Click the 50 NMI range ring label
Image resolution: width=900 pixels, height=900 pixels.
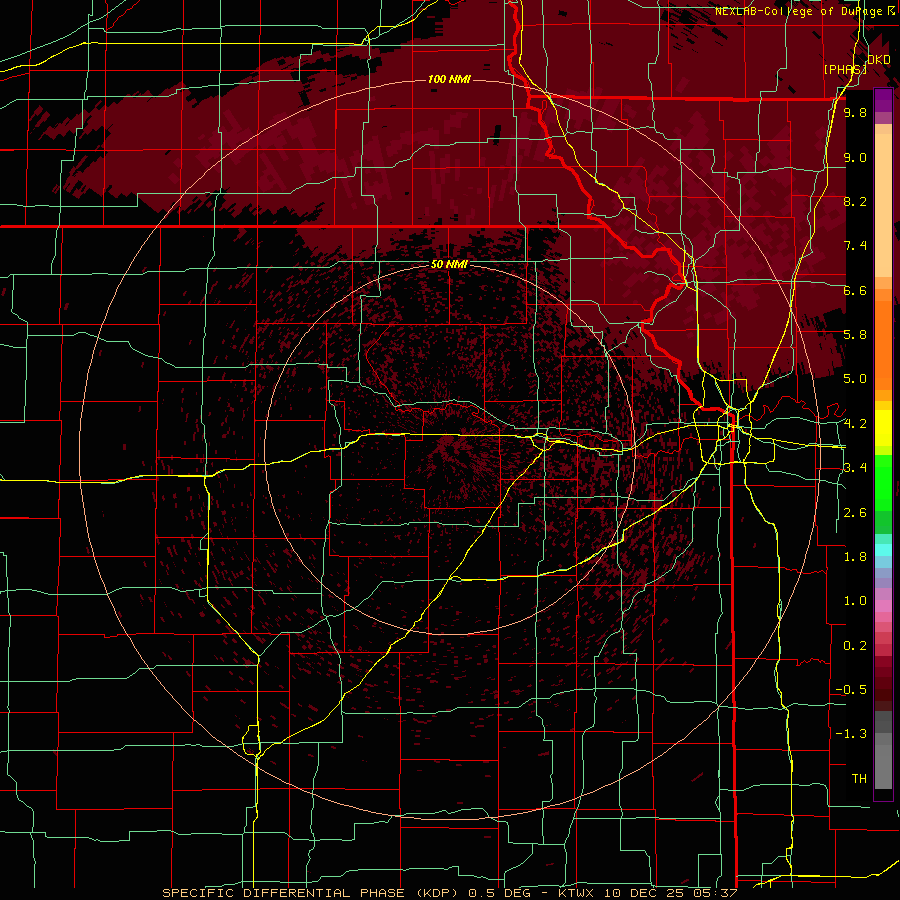(449, 265)
